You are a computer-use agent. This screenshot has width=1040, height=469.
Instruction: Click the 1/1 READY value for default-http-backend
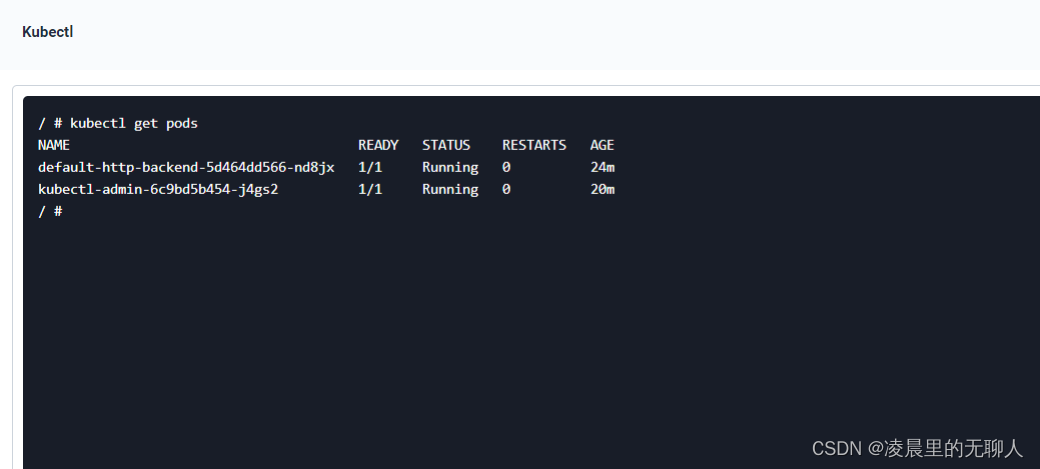(370, 168)
